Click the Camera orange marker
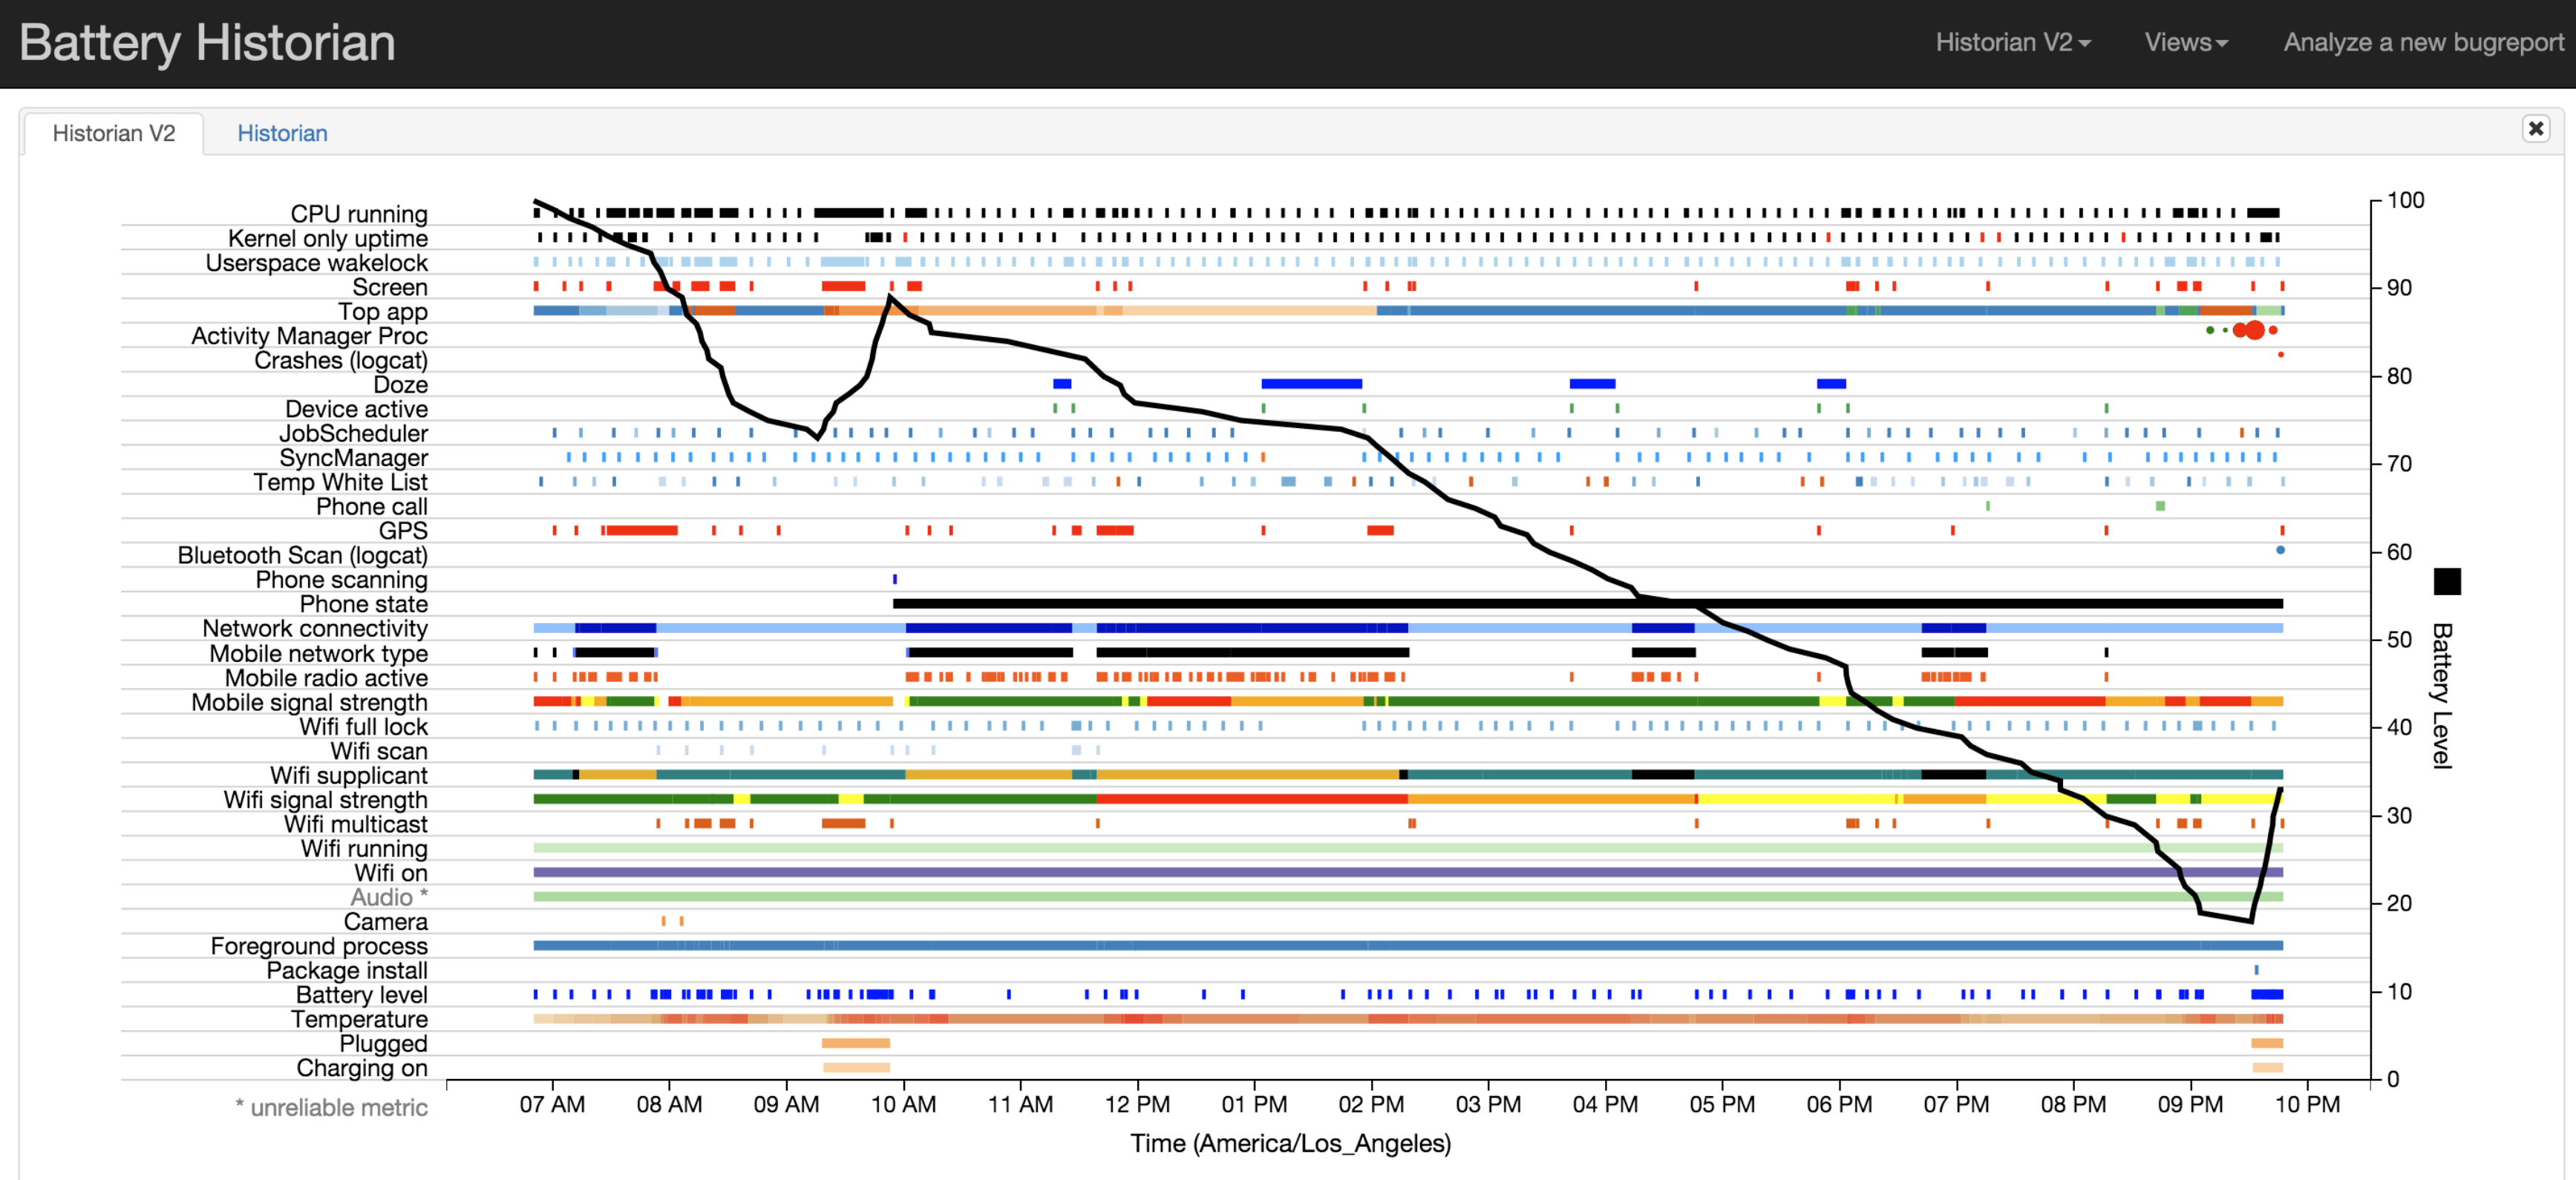2576x1180 pixels. click(663, 921)
